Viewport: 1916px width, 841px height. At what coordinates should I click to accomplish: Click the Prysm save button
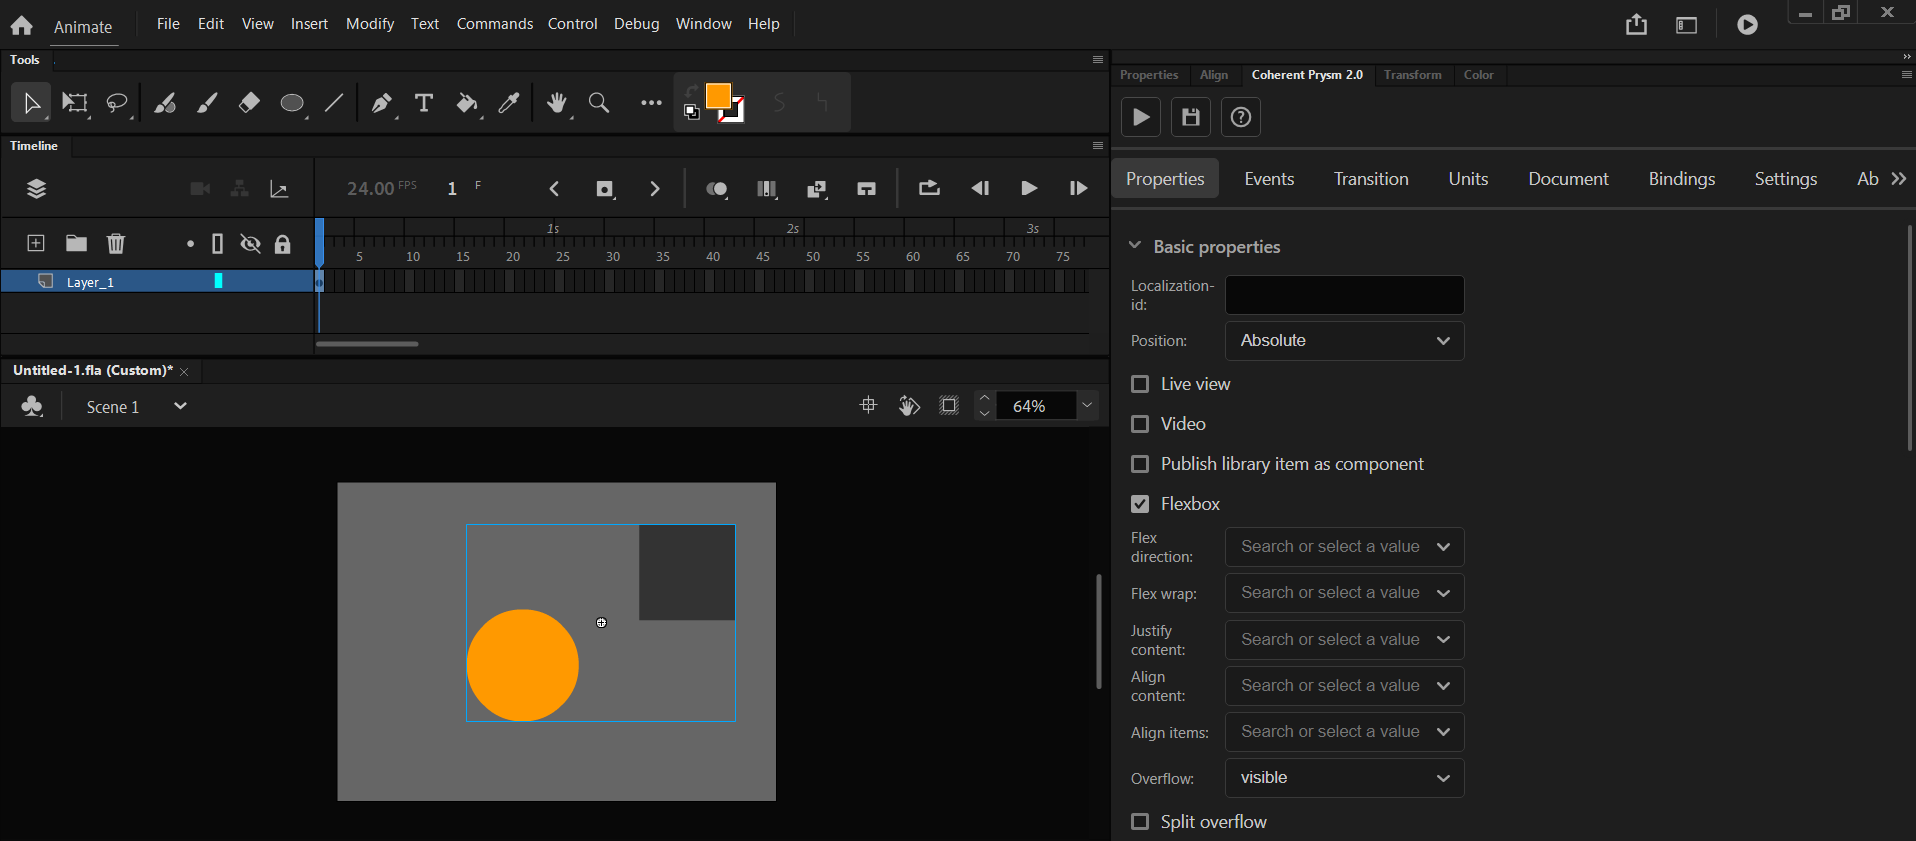[1191, 117]
